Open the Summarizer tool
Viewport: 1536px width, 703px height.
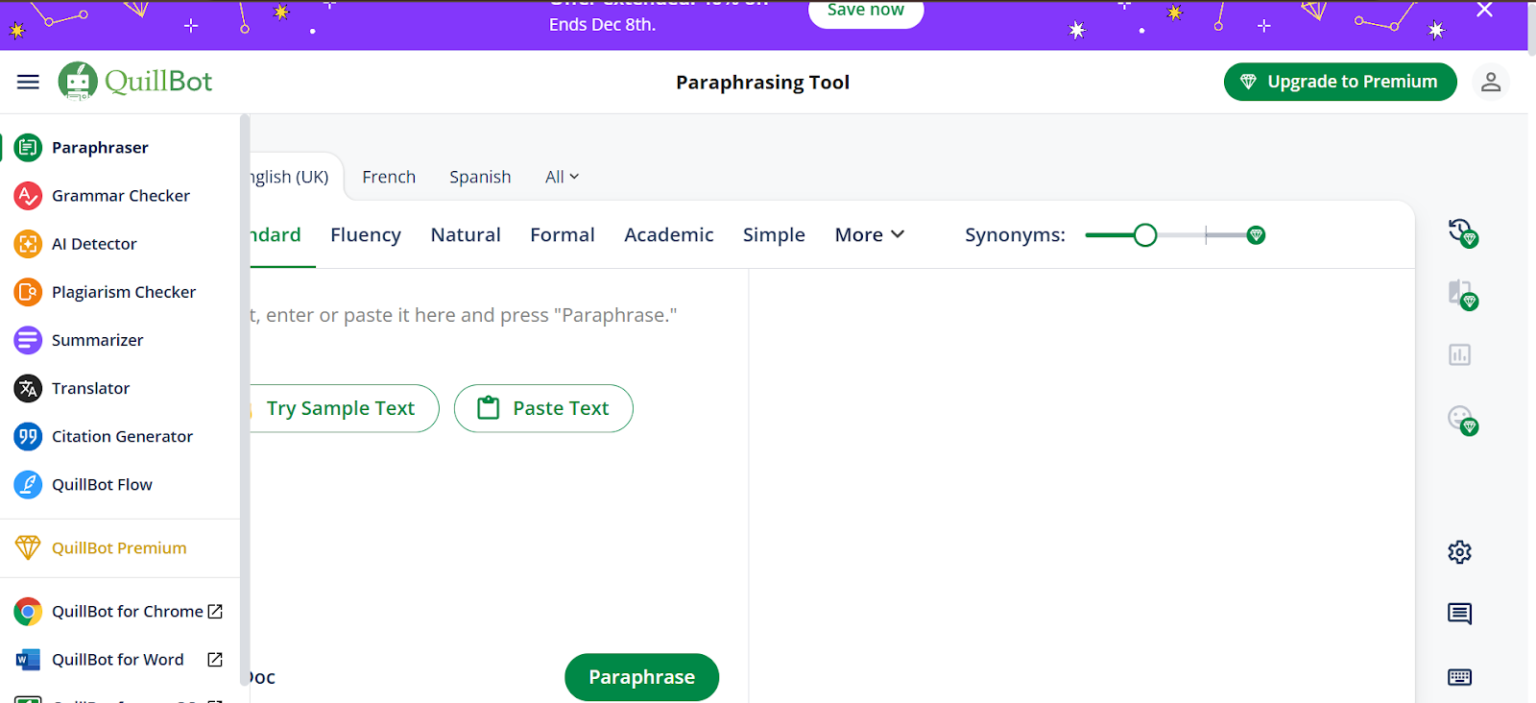[x=97, y=340]
